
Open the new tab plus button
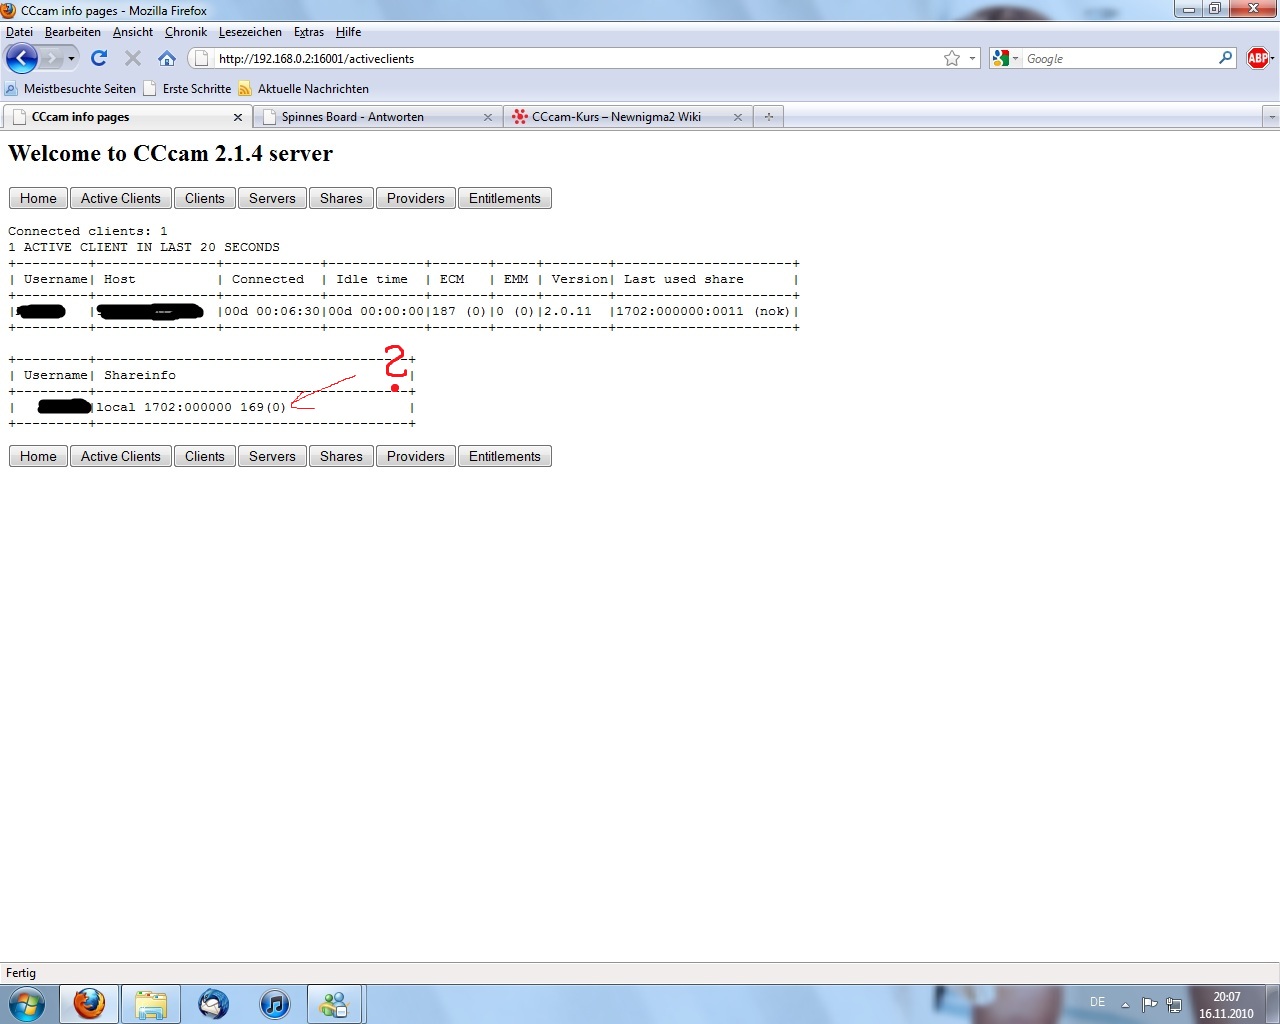click(x=768, y=117)
